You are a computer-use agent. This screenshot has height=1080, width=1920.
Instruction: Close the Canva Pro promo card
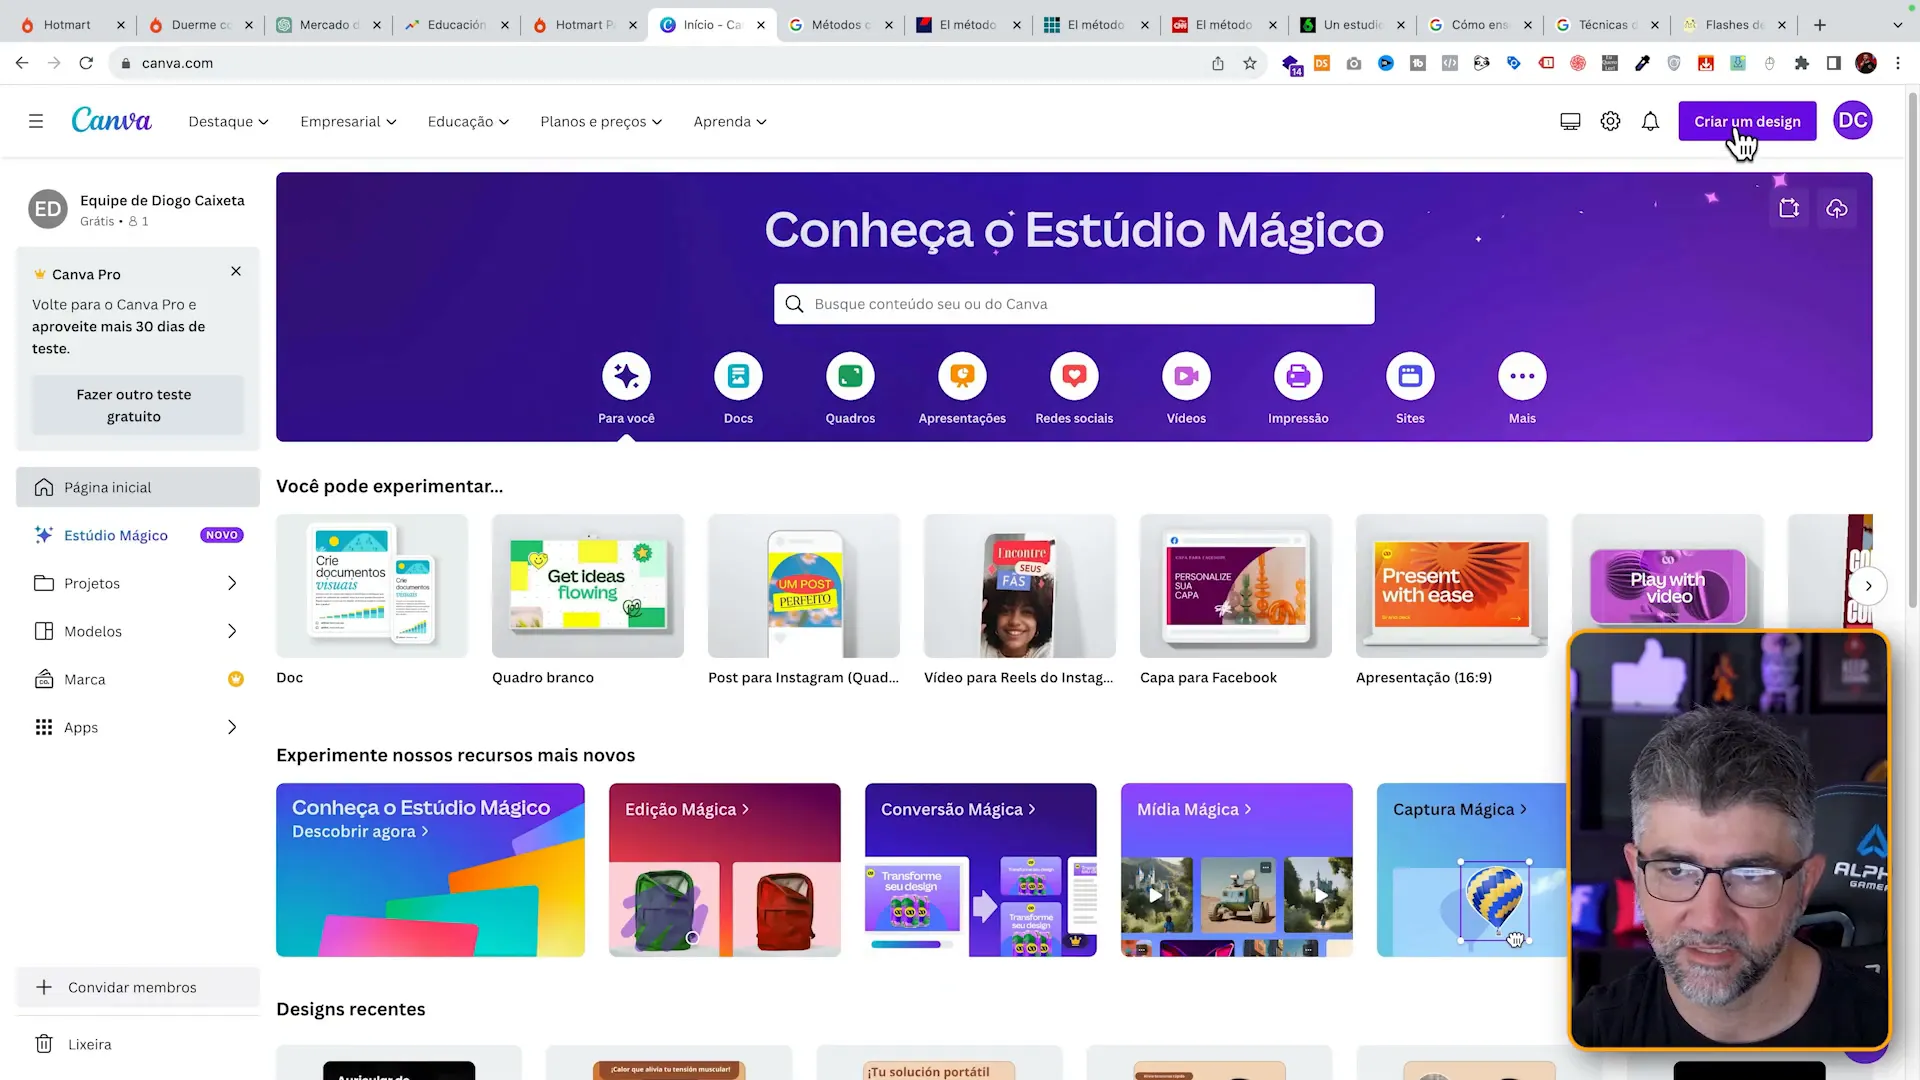point(236,271)
